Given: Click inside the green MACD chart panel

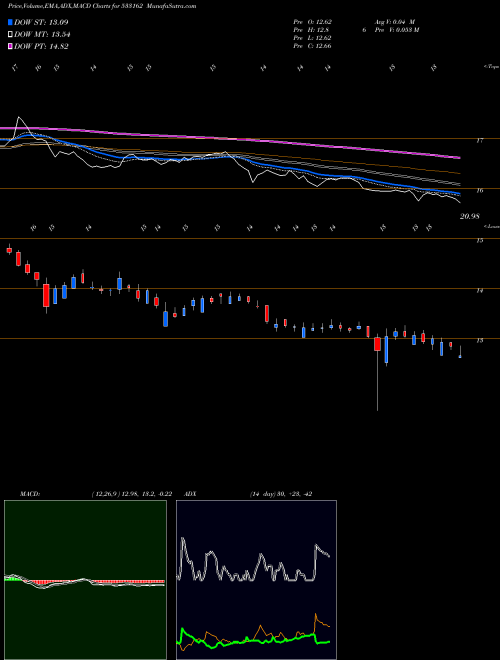Looking at the screenshot, I should point(85,580).
